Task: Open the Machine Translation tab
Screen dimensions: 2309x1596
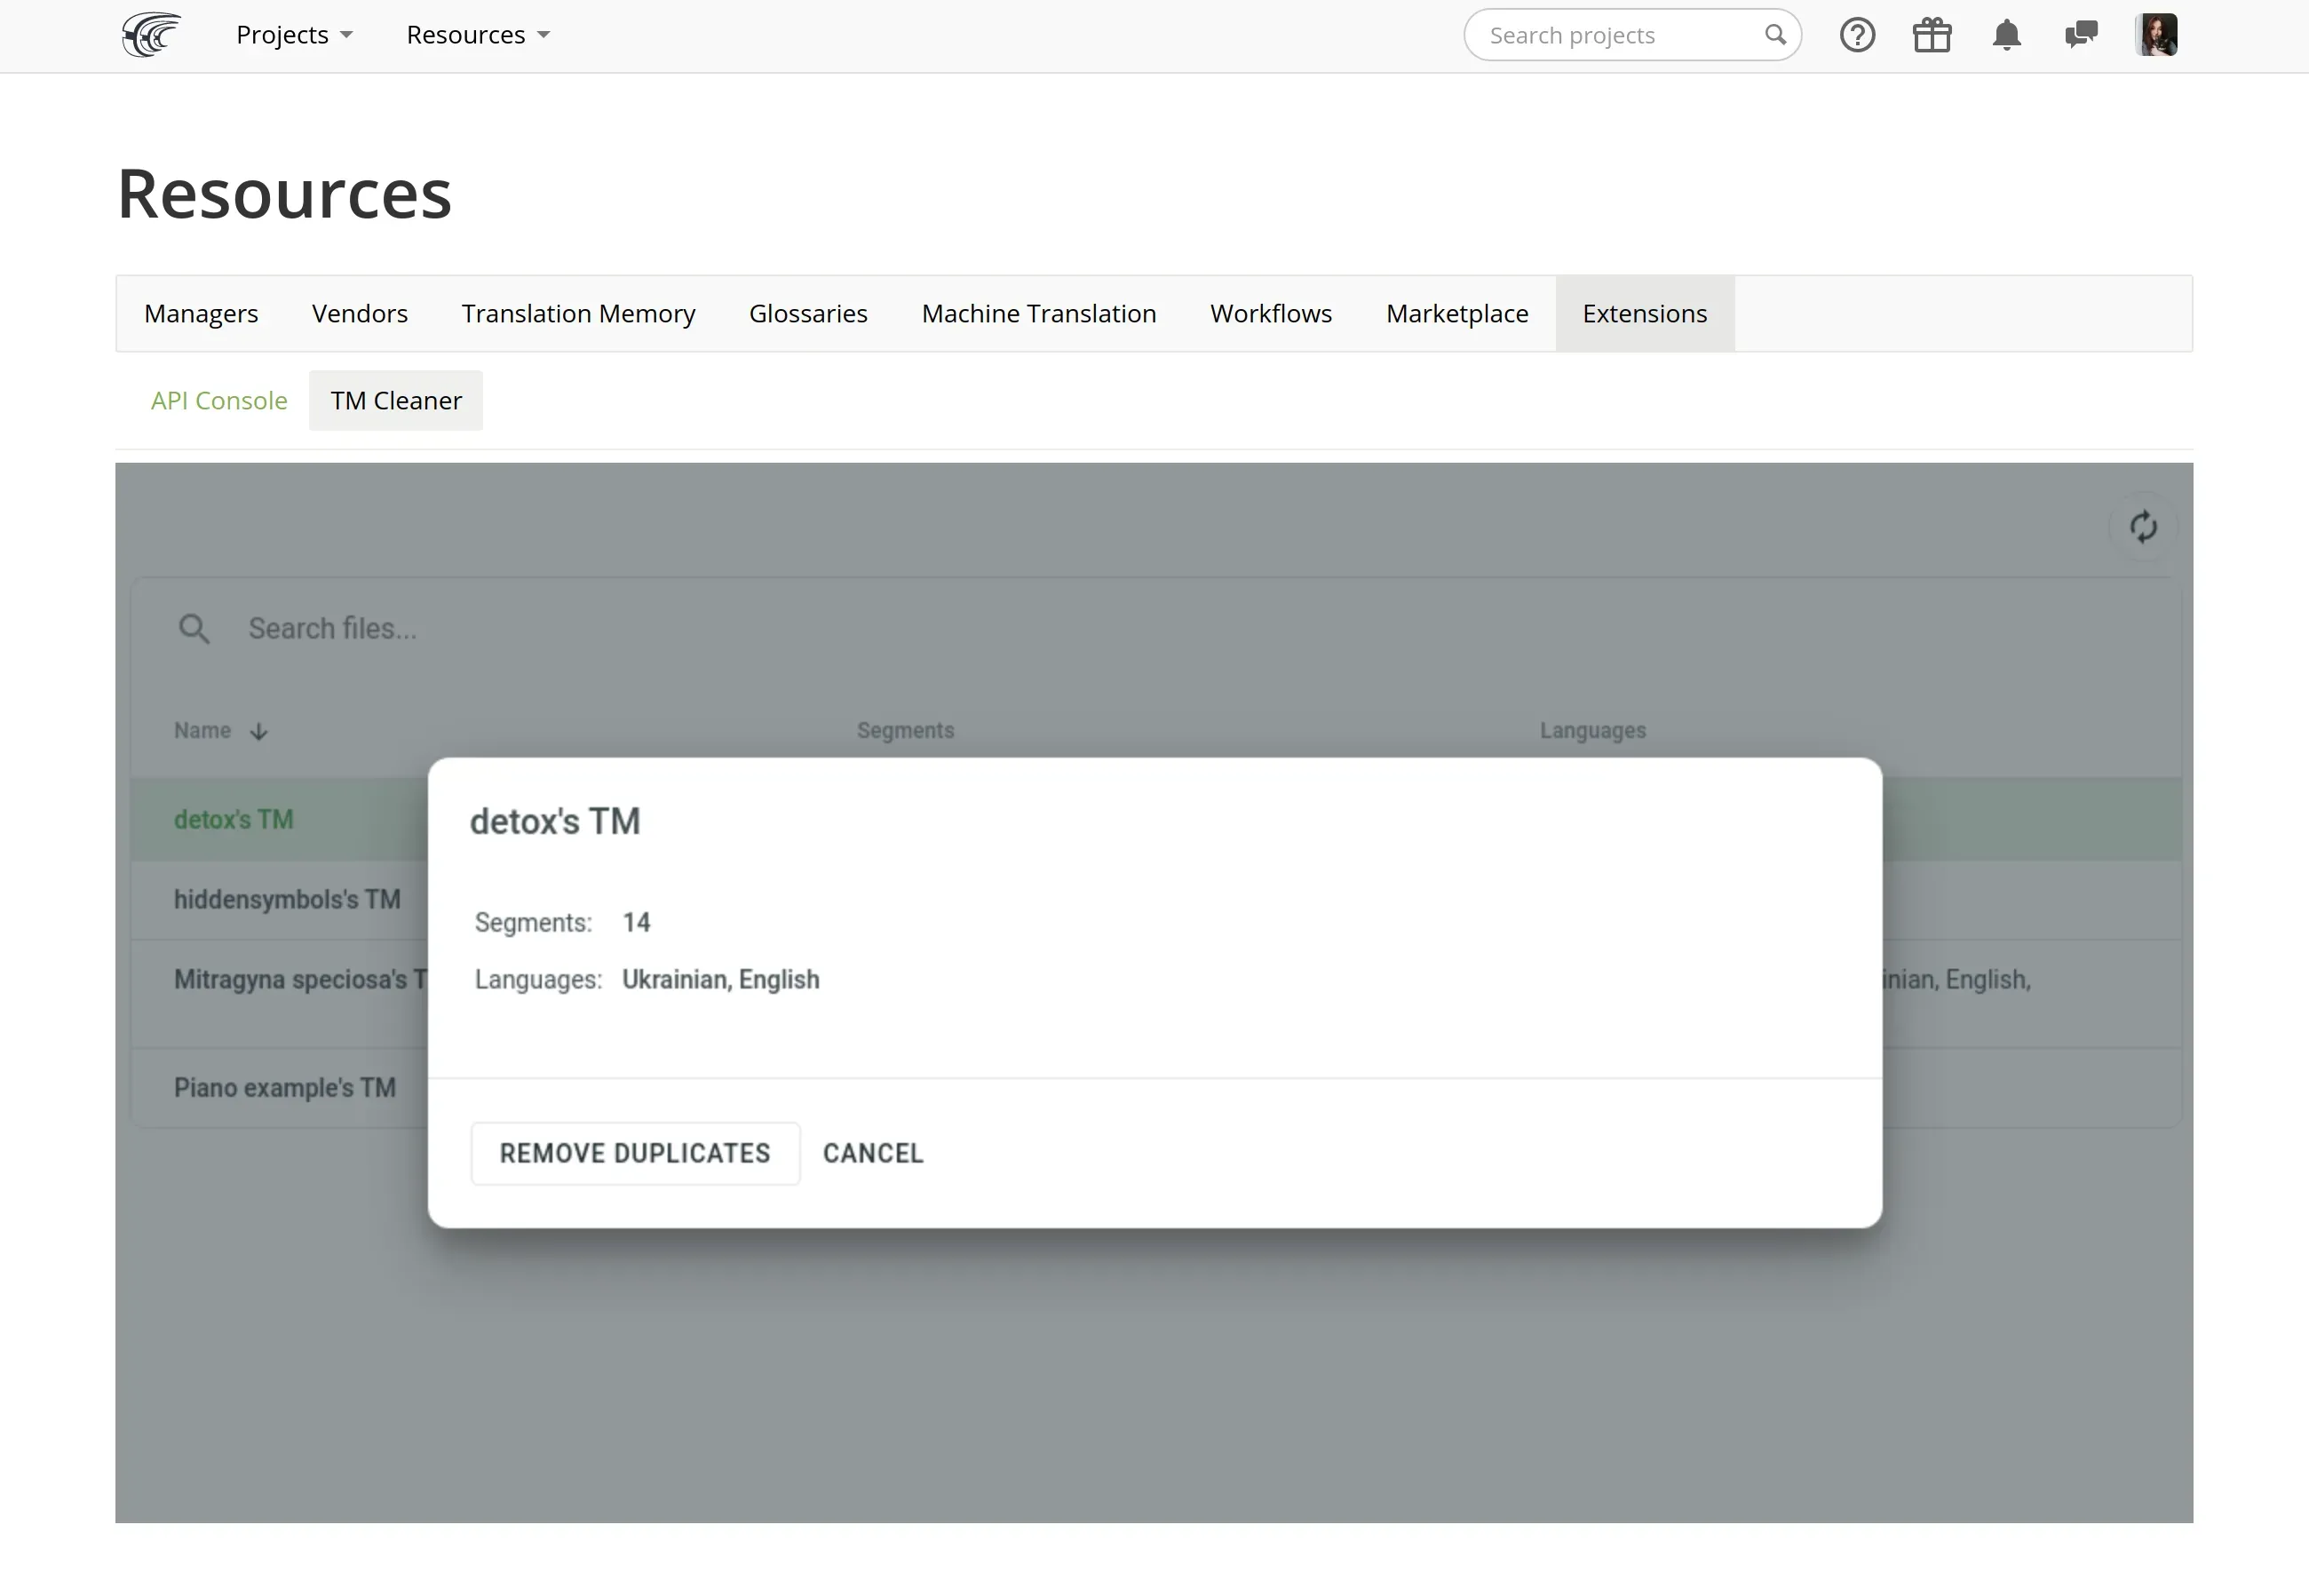Action: coord(1038,314)
